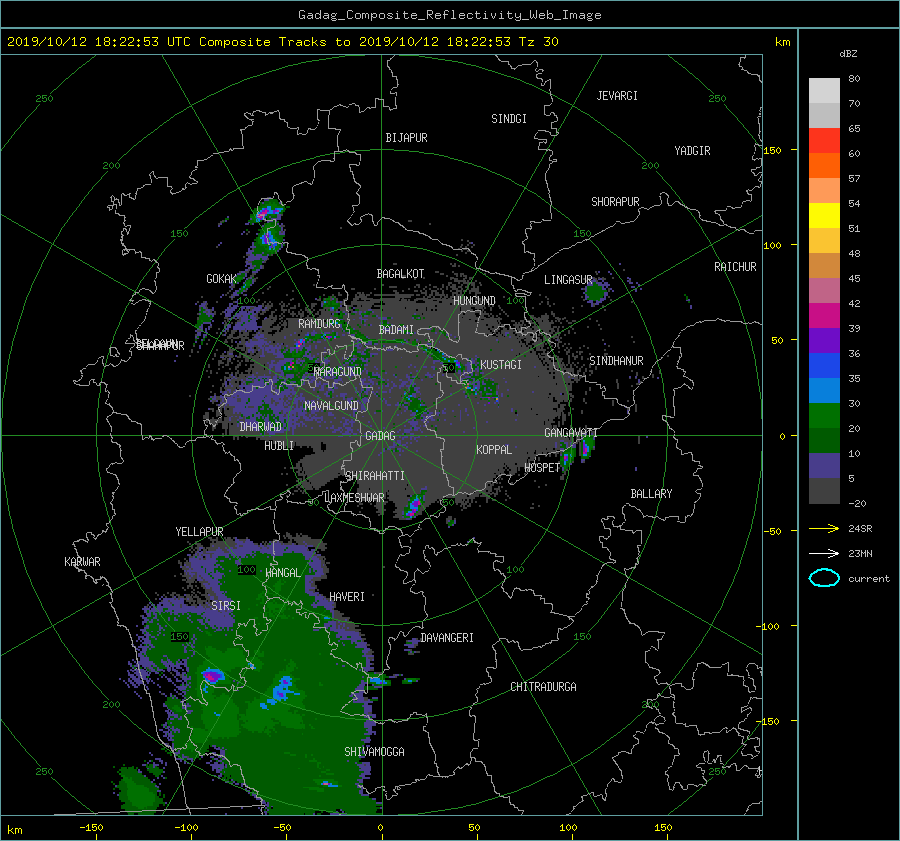Click the GOKAK city label
Screen dimensions: 900x841
tap(222, 279)
